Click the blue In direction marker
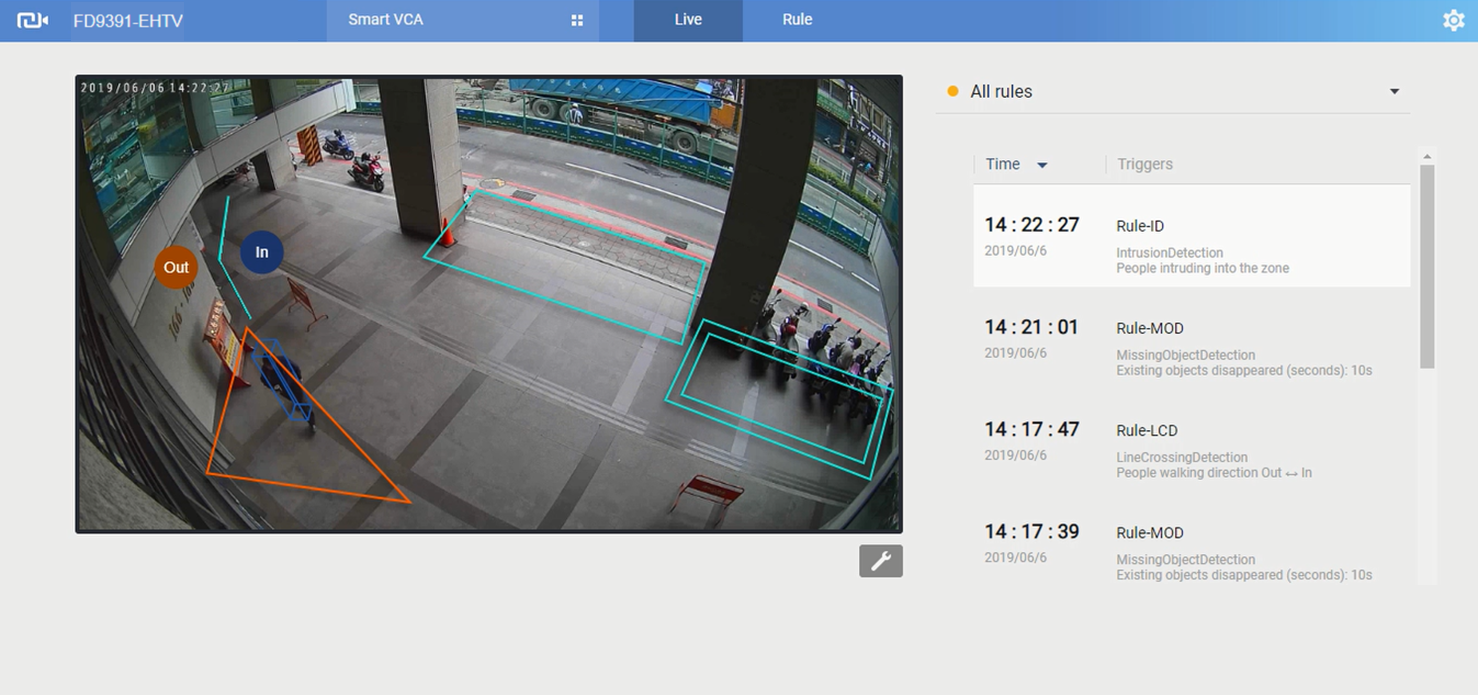1478x695 pixels. click(261, 252)
